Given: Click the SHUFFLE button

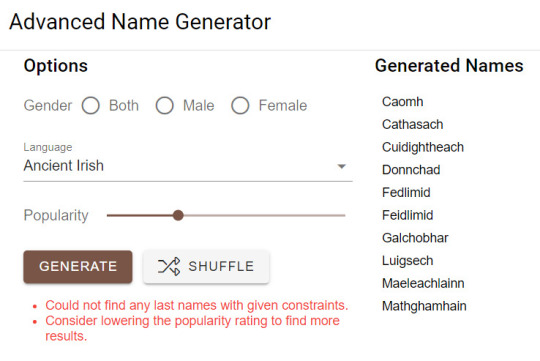Looking at the screenshot, I should [206, 267].
